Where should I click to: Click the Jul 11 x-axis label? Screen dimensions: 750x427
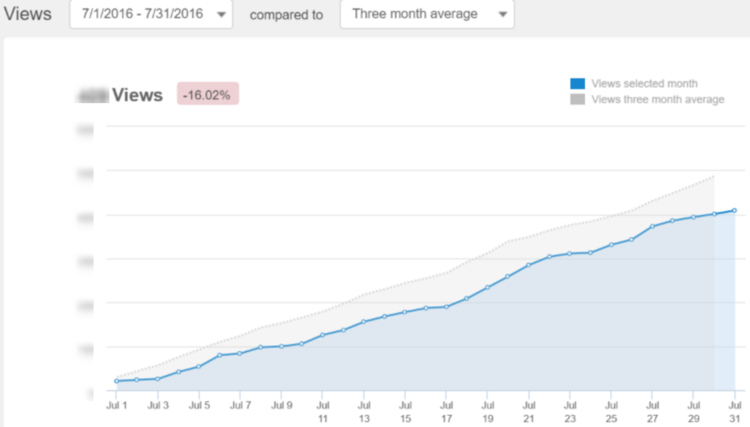[323, 412]
